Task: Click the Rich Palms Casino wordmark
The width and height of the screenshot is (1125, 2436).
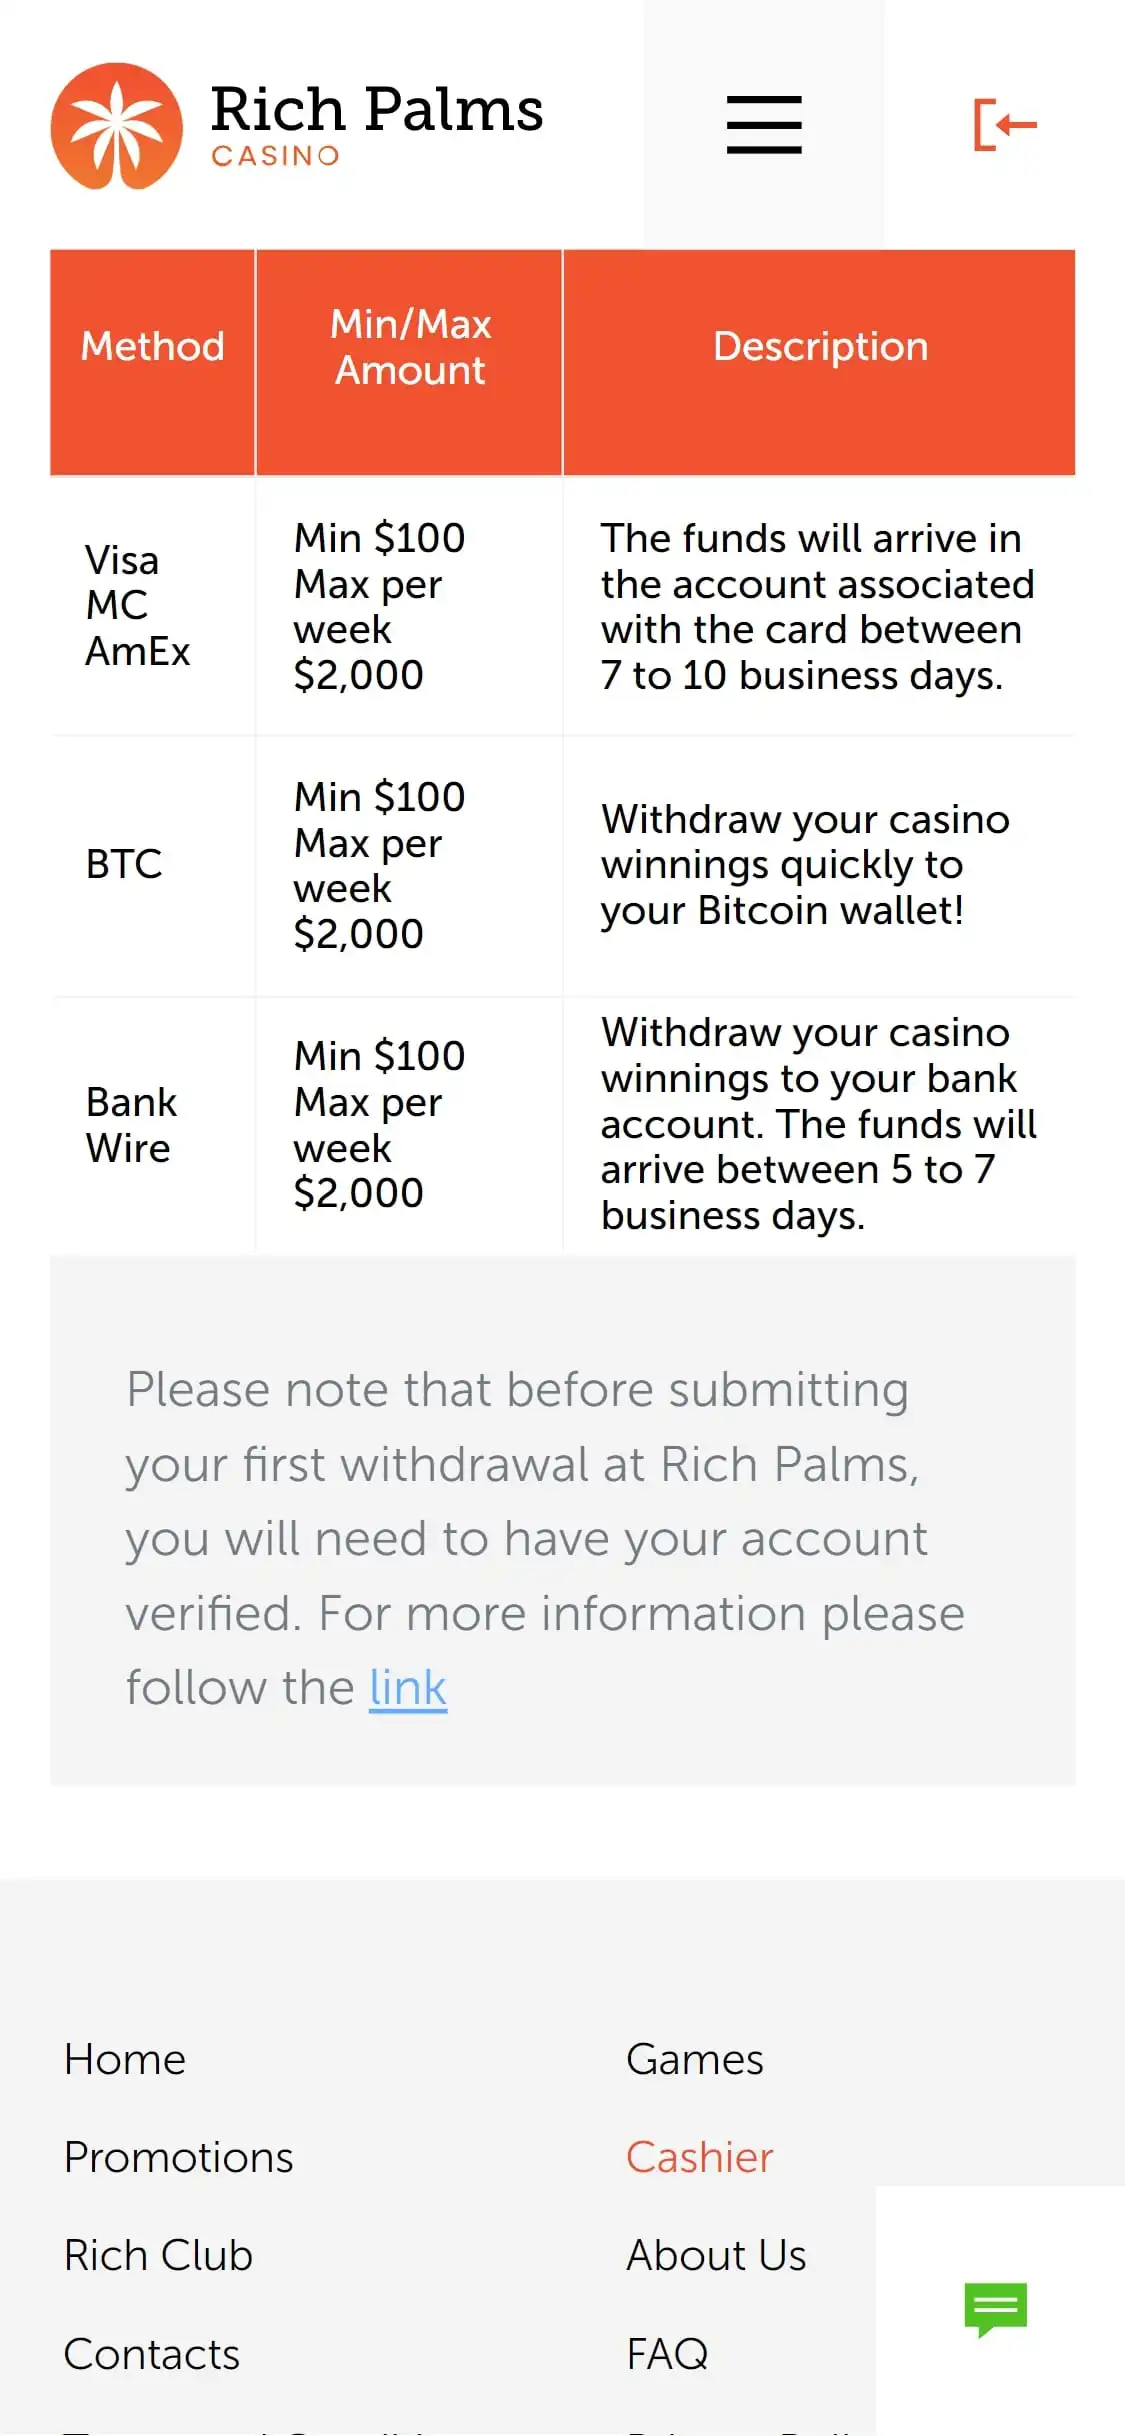Action: tap(377, 124)
